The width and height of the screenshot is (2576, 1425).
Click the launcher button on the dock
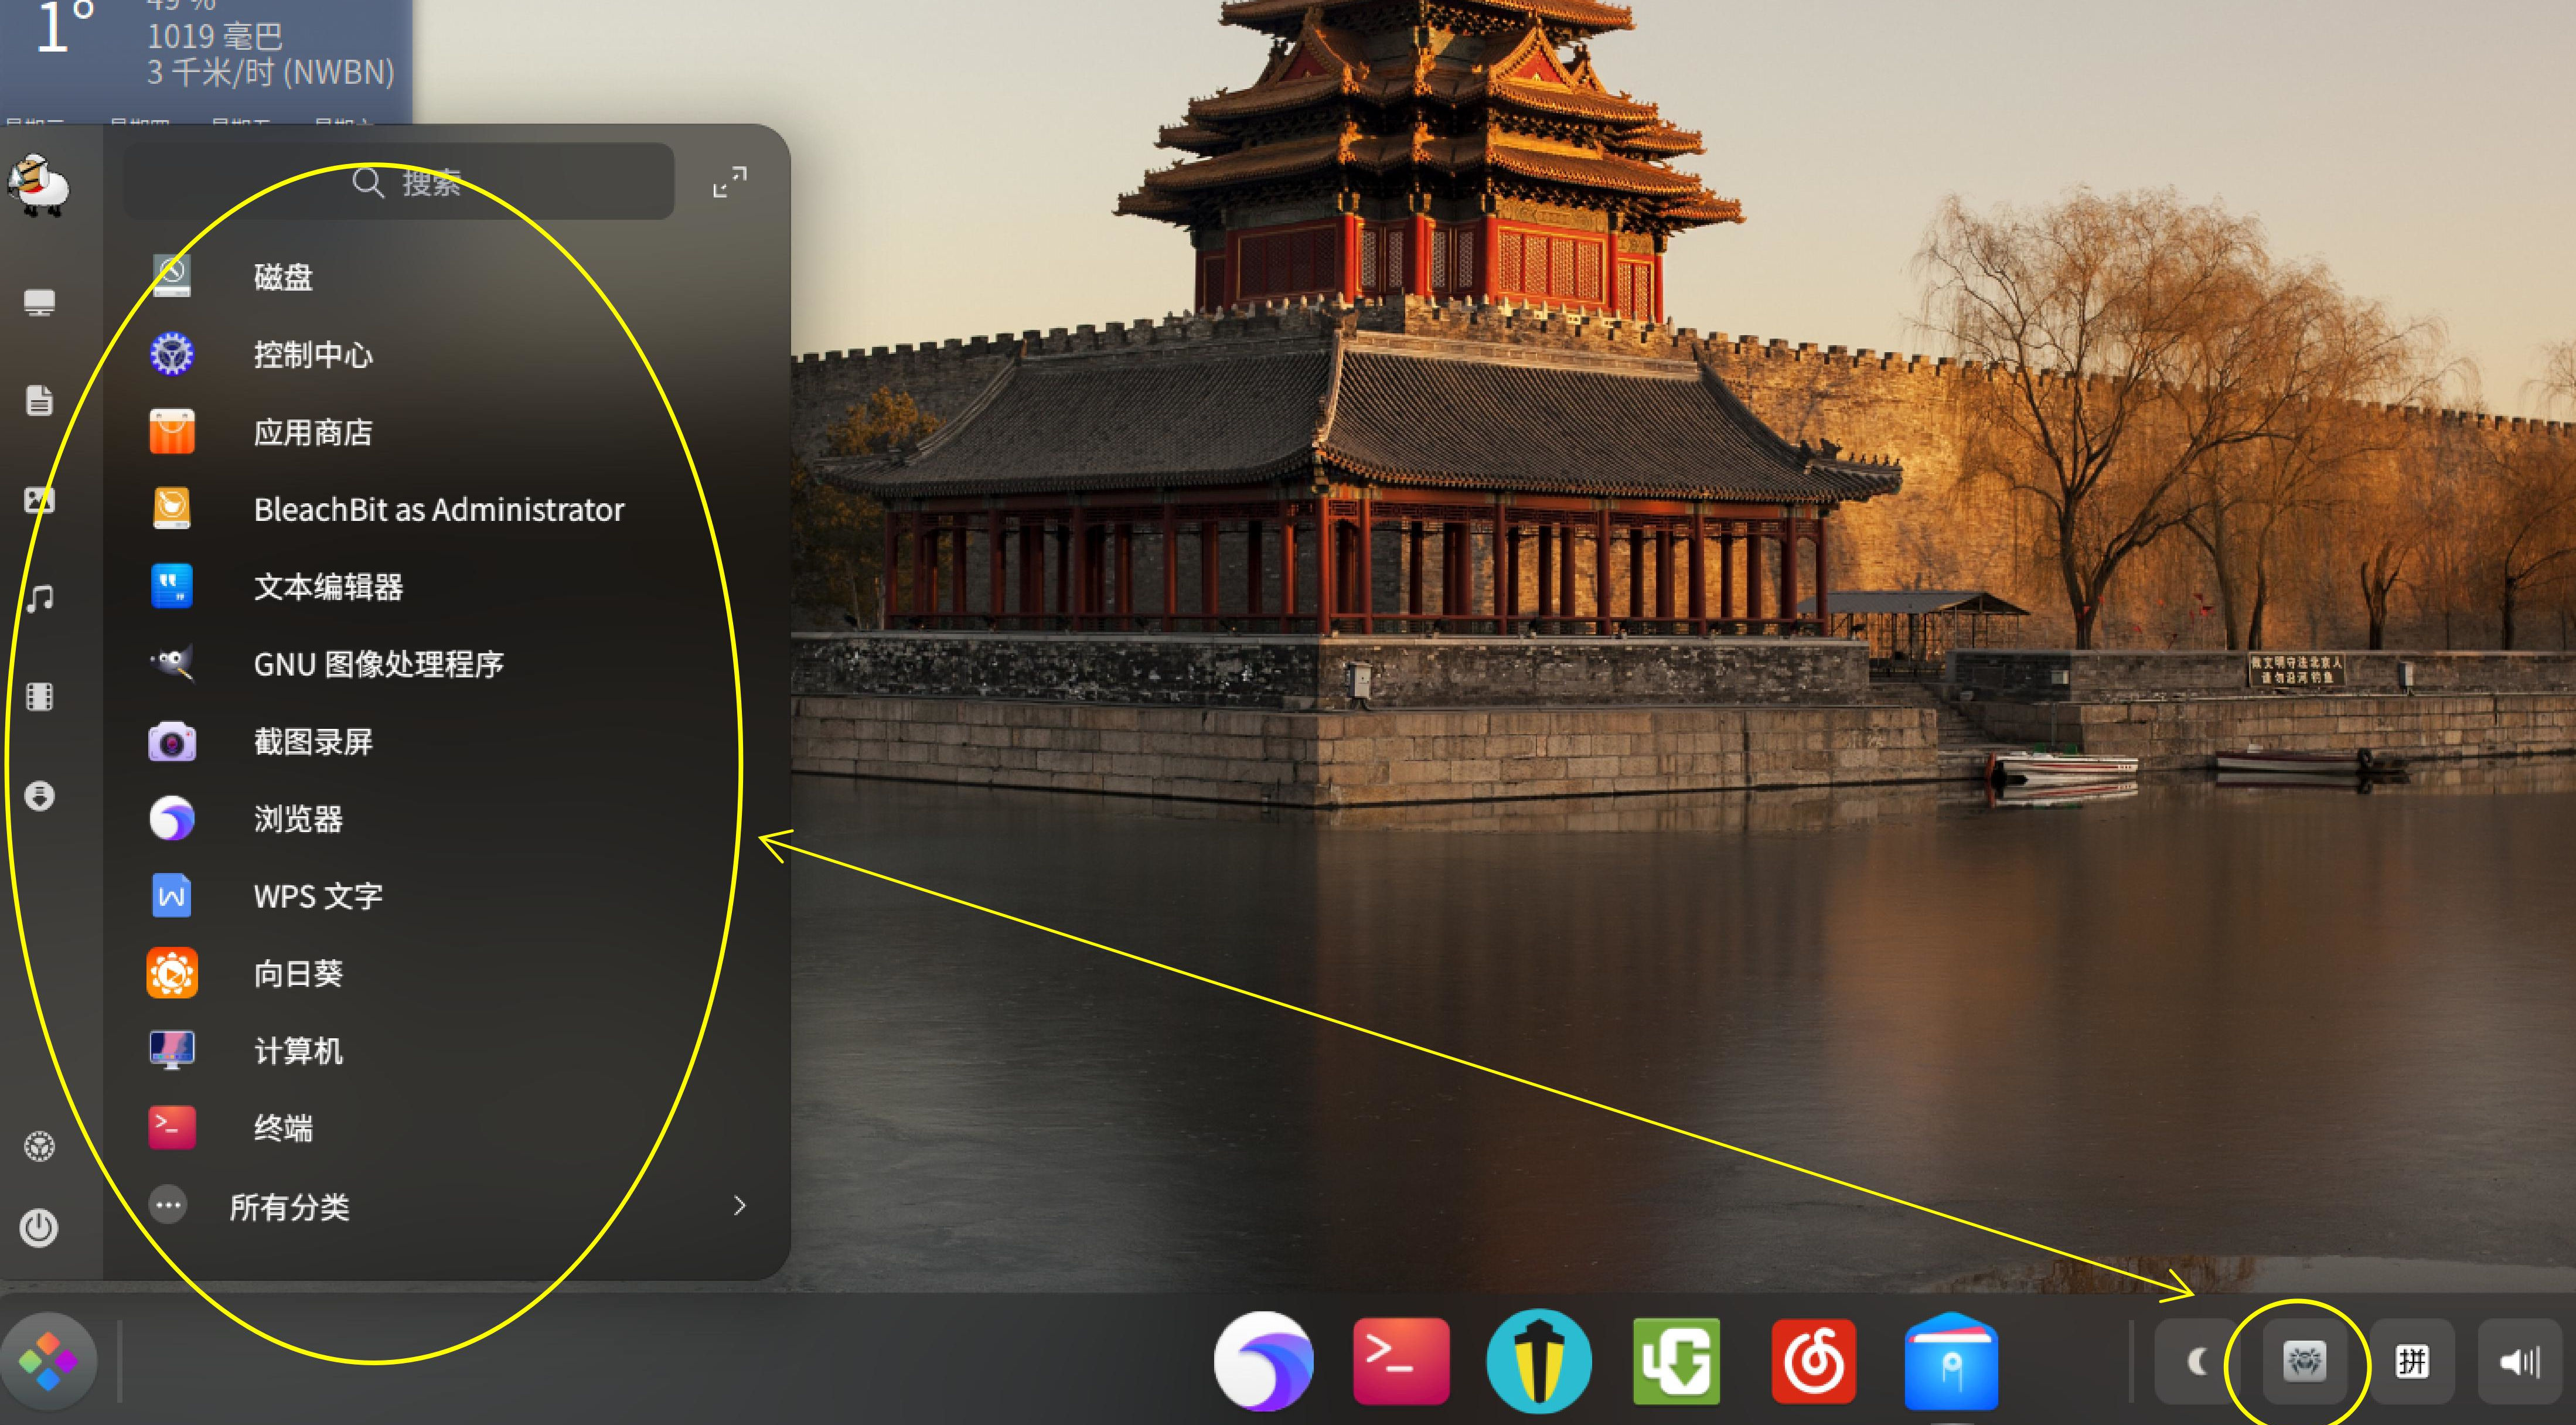click(x=48, y=1361)
